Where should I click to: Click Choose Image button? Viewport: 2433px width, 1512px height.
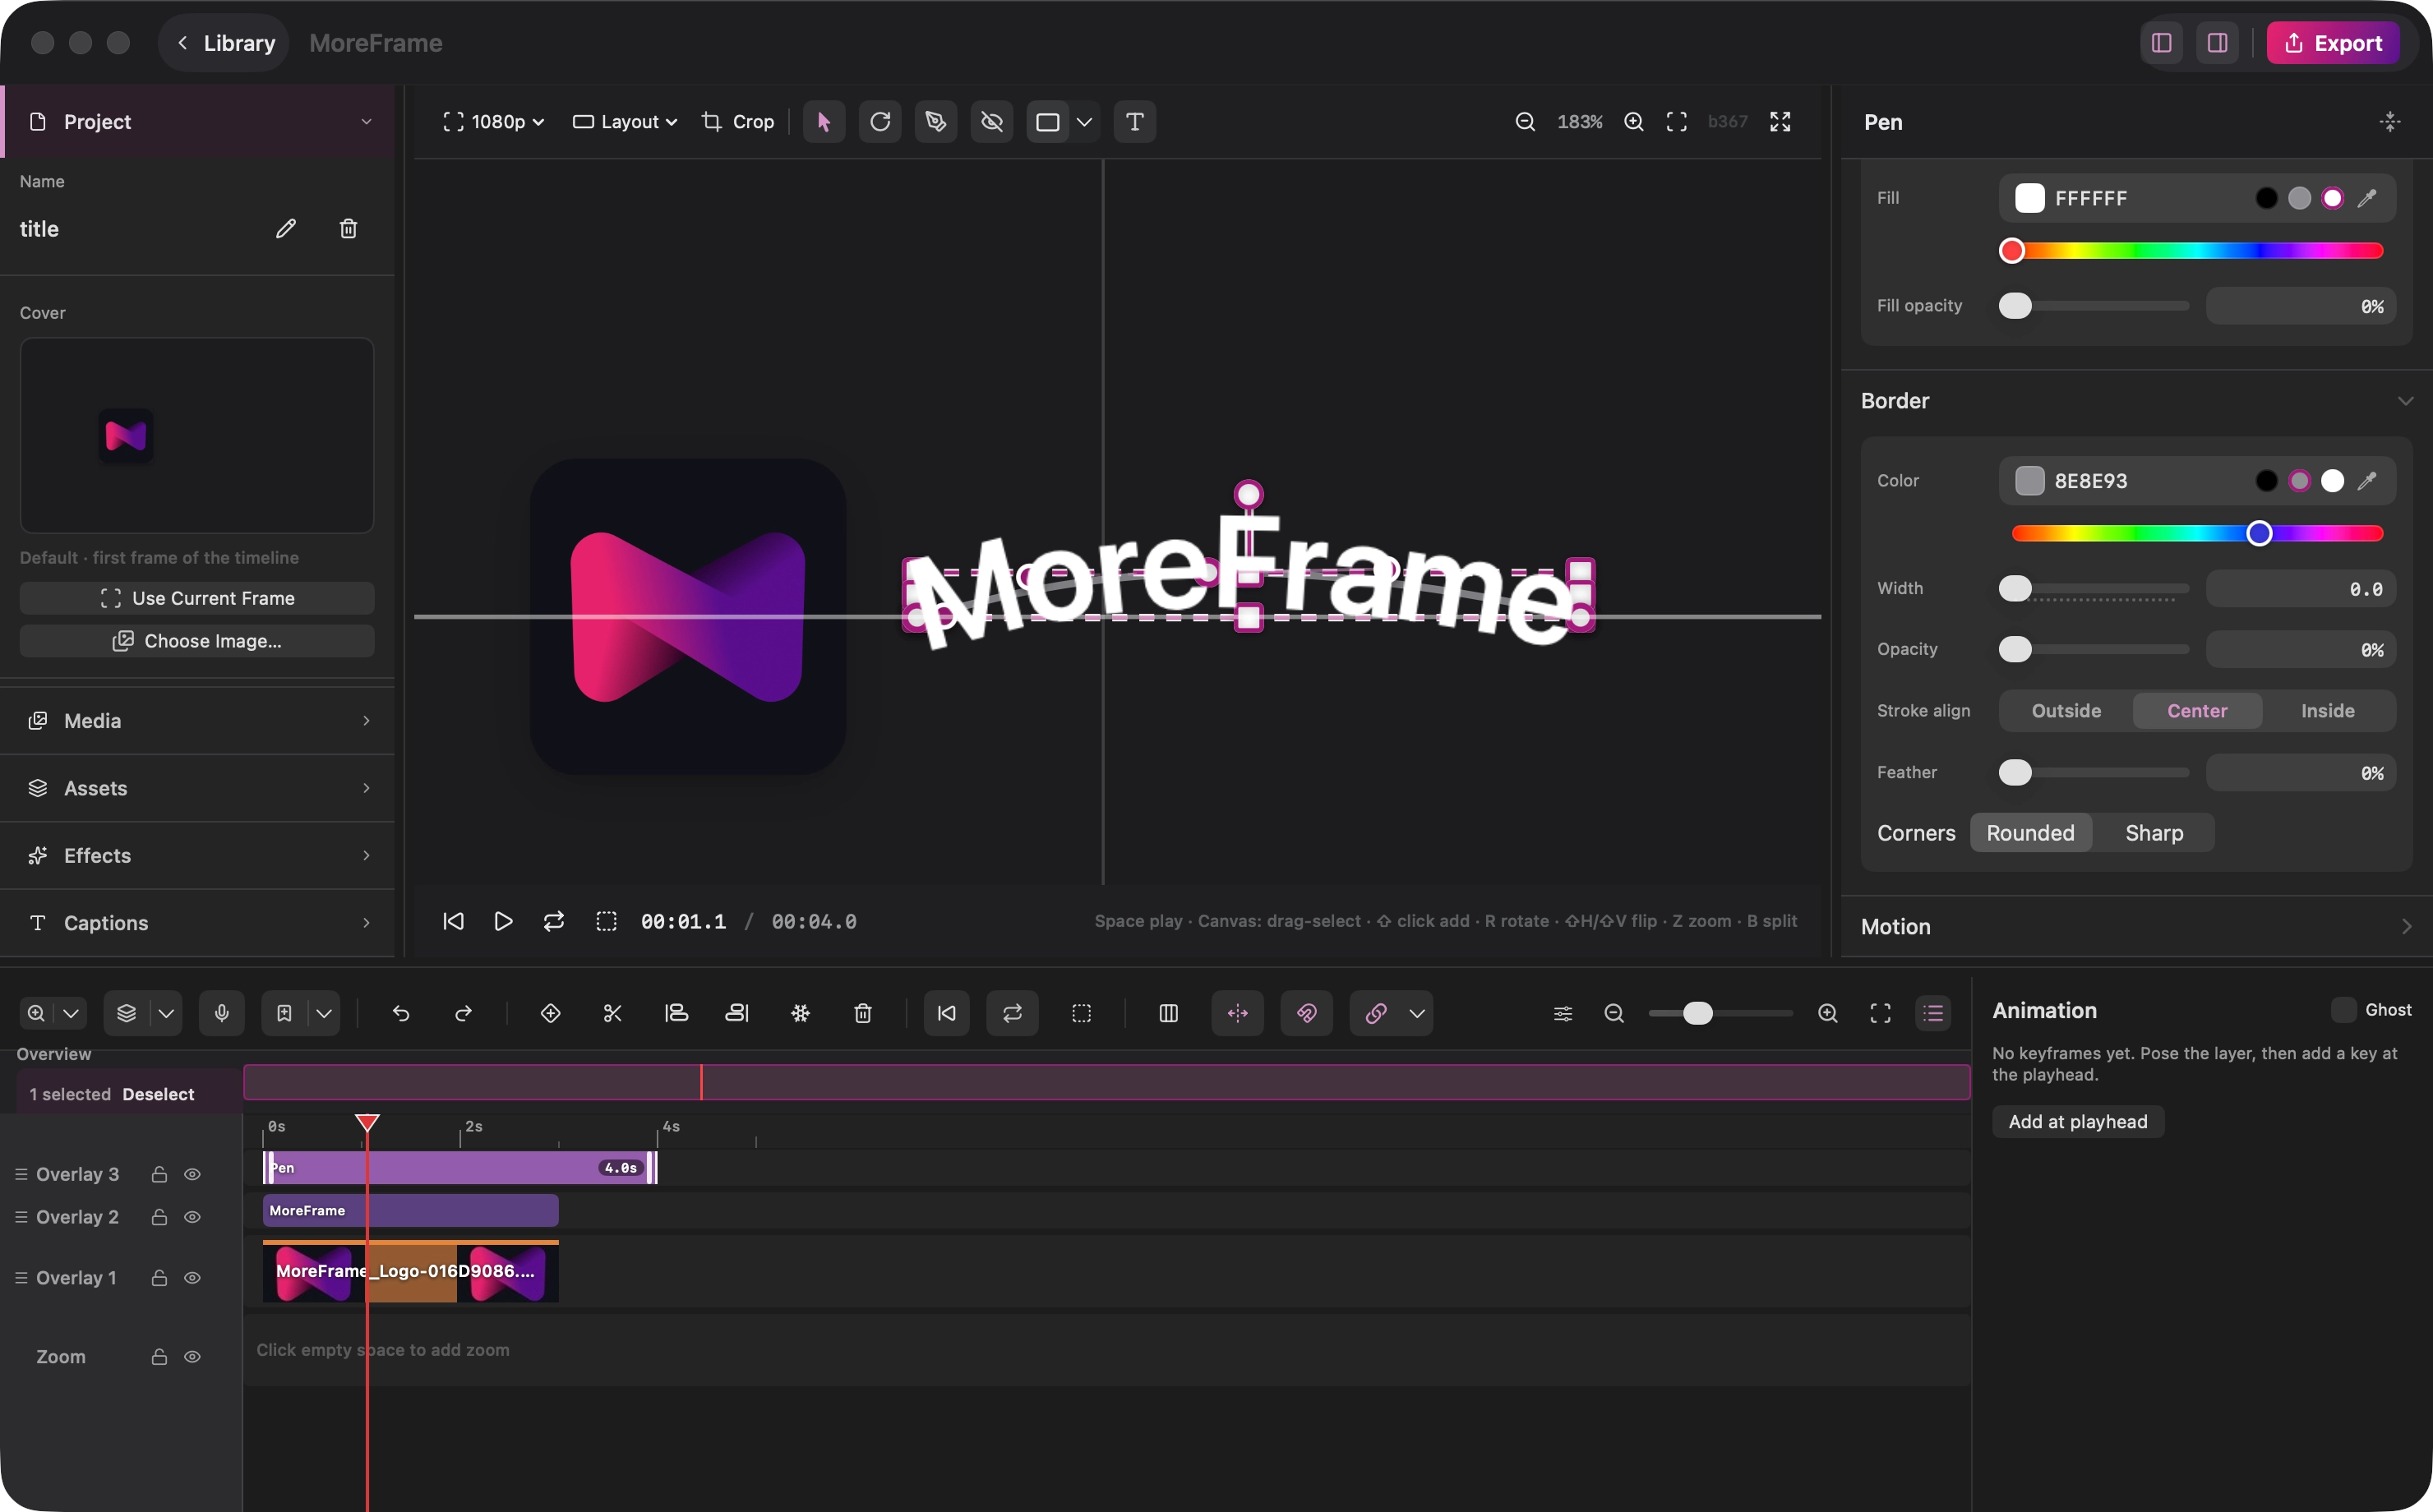[197, 641]
